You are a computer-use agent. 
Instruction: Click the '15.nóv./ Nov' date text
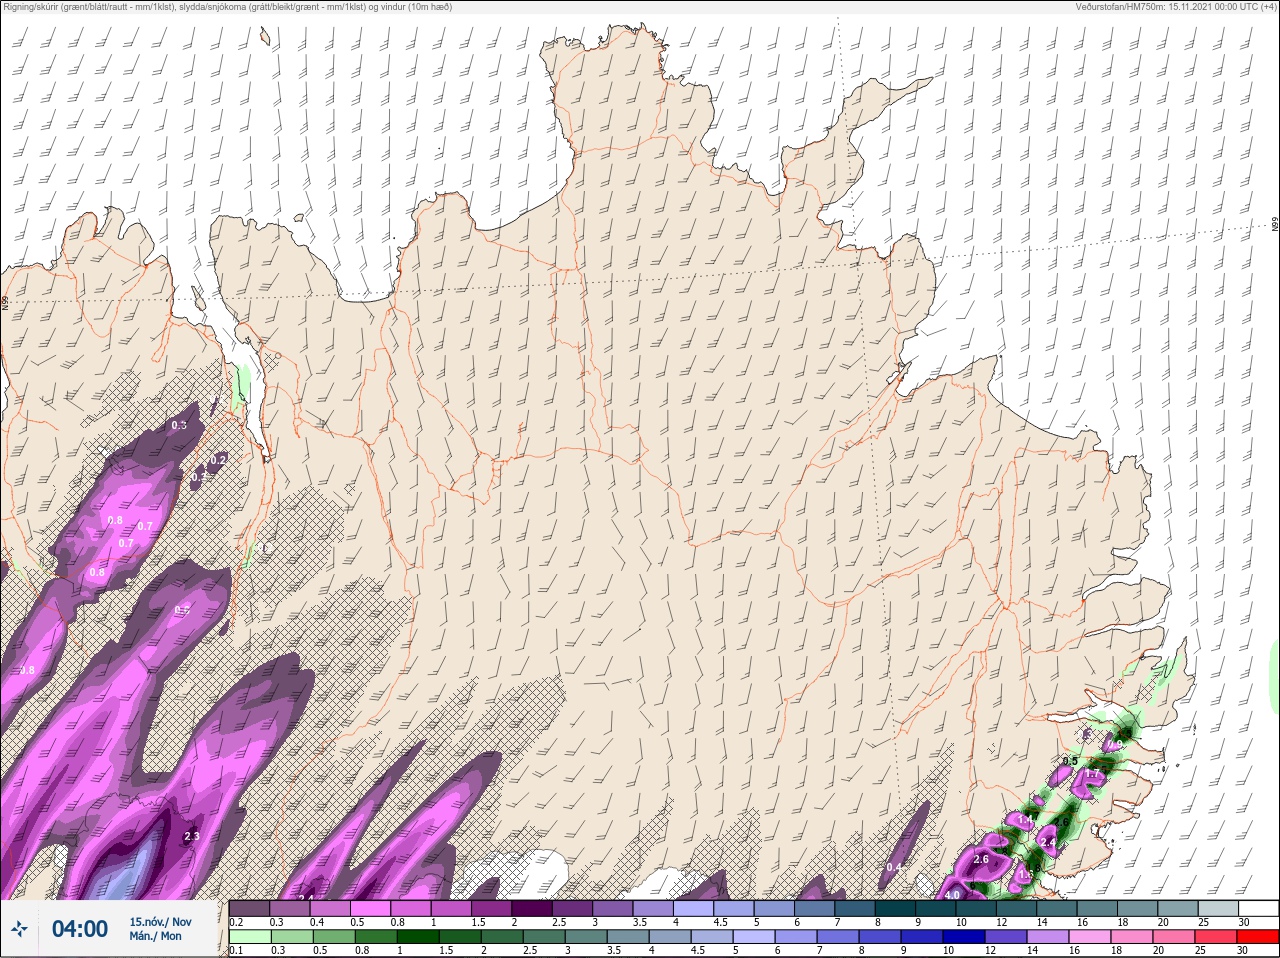point(160,922)
